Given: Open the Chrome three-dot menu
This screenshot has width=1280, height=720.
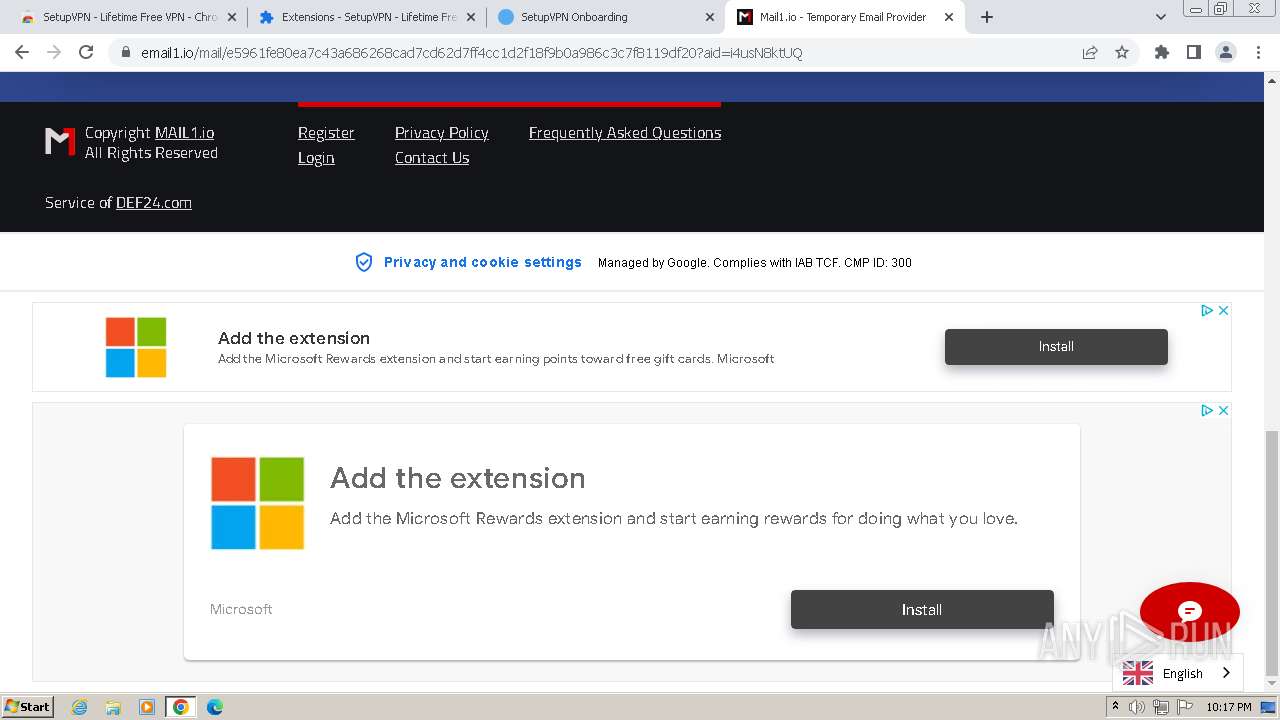Looking at the screenshot, I should 1258,52.
